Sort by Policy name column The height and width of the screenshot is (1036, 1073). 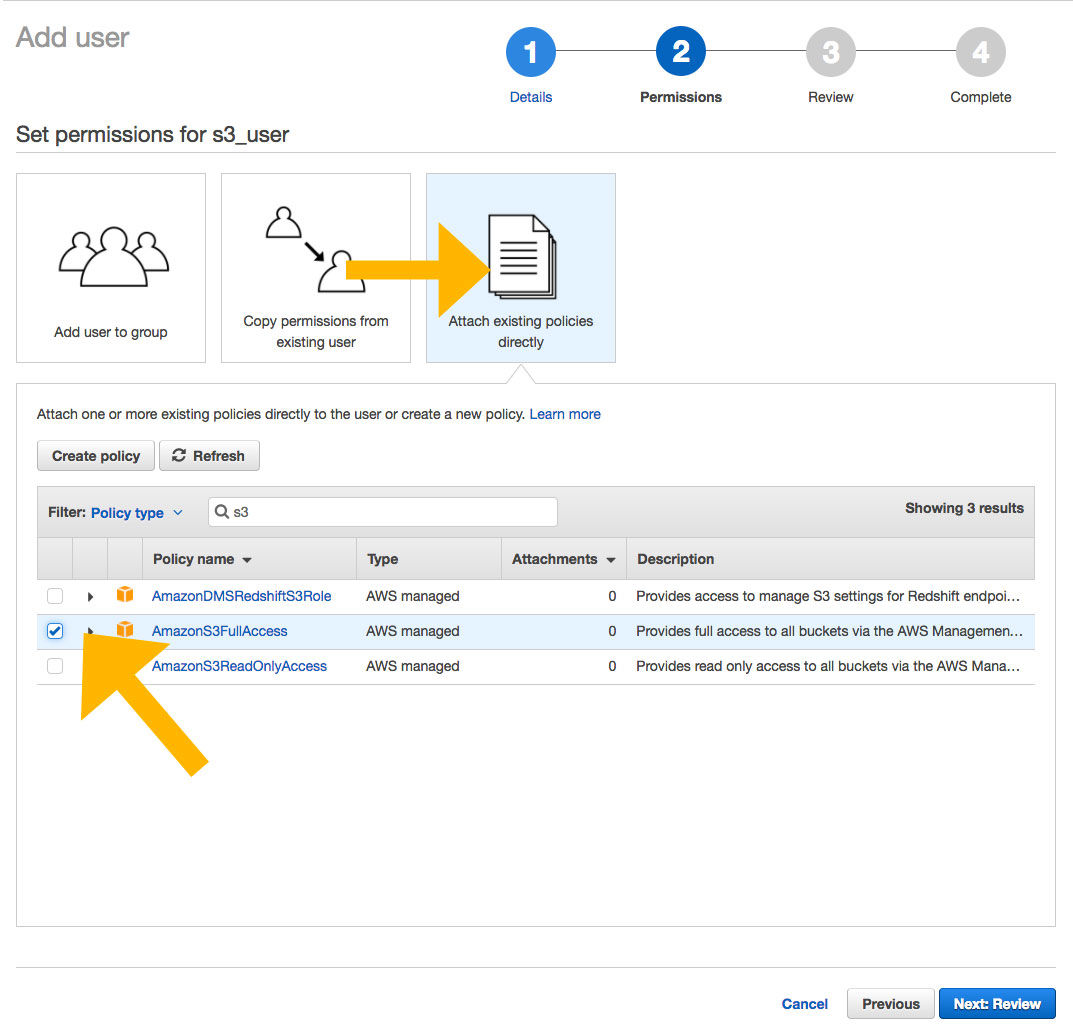[x=202, y=559]
